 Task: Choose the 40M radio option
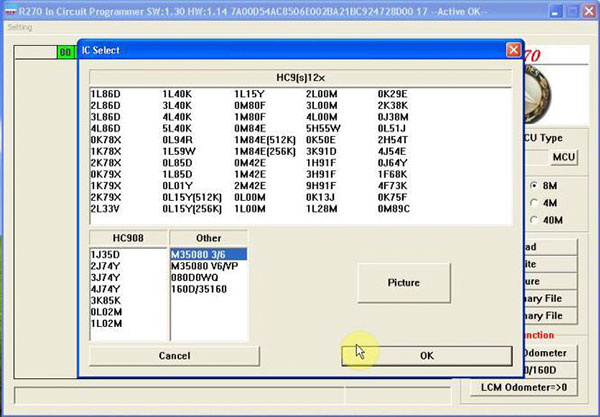point(534,220)
